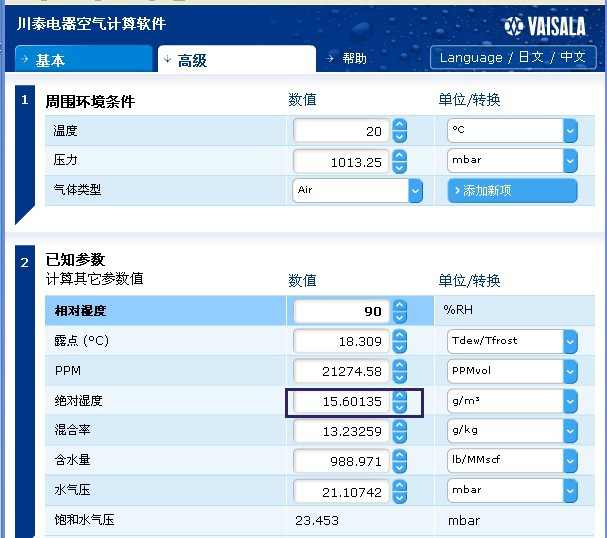Switch to the 高级 tab
Viewport: 607px width, 538px height.
pyautogui.click(x=235, y=59)
